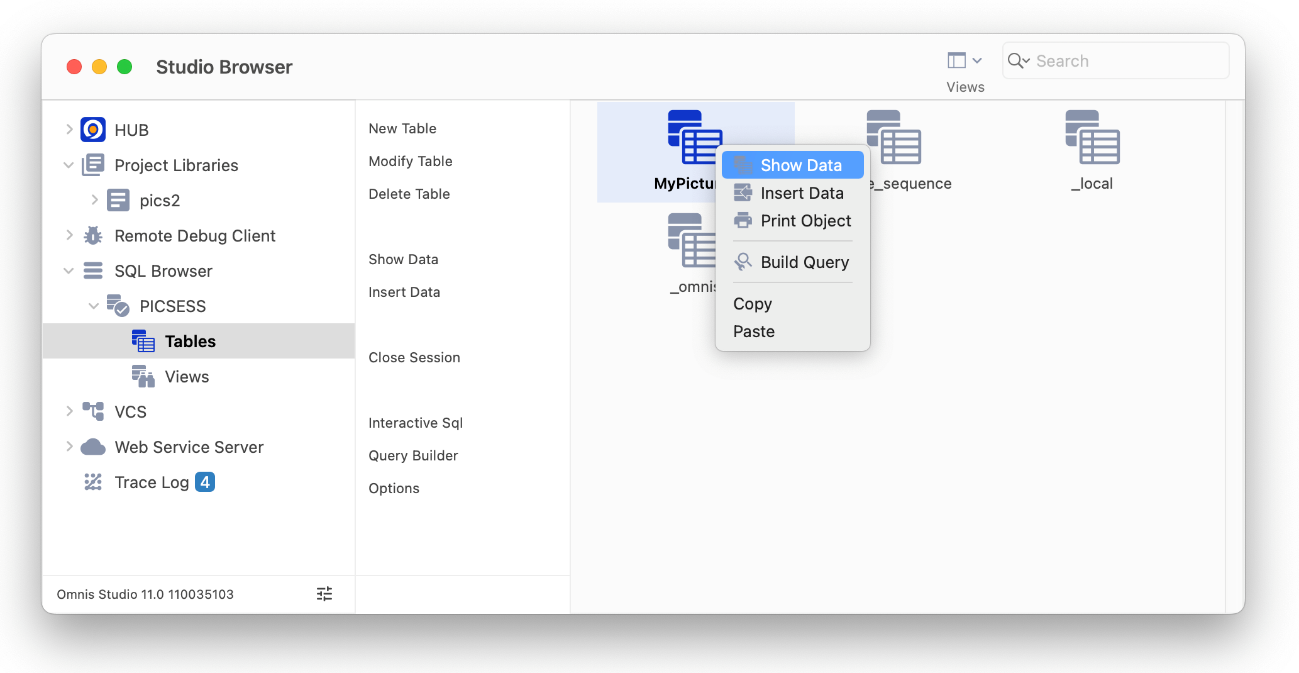Viewport: 1299px width, 673px height.
Task: Click the Web Service Server cloud icon
Action: click(93, 447)
